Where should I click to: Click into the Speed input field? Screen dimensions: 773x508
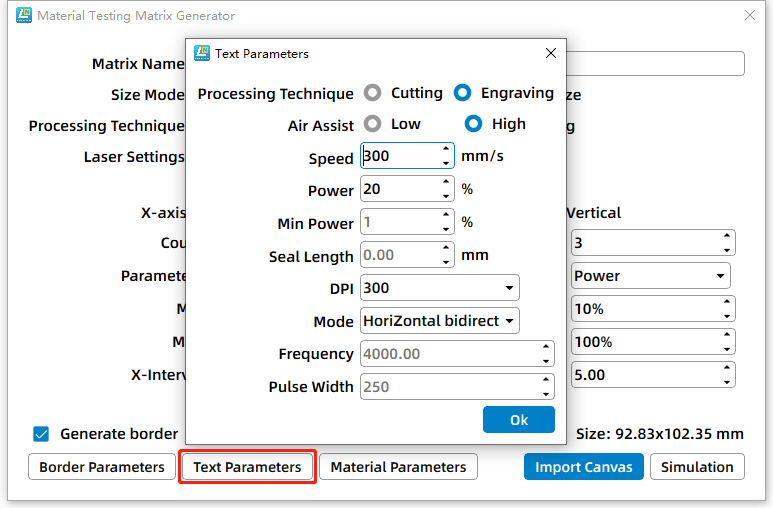[x=398, y=156]
